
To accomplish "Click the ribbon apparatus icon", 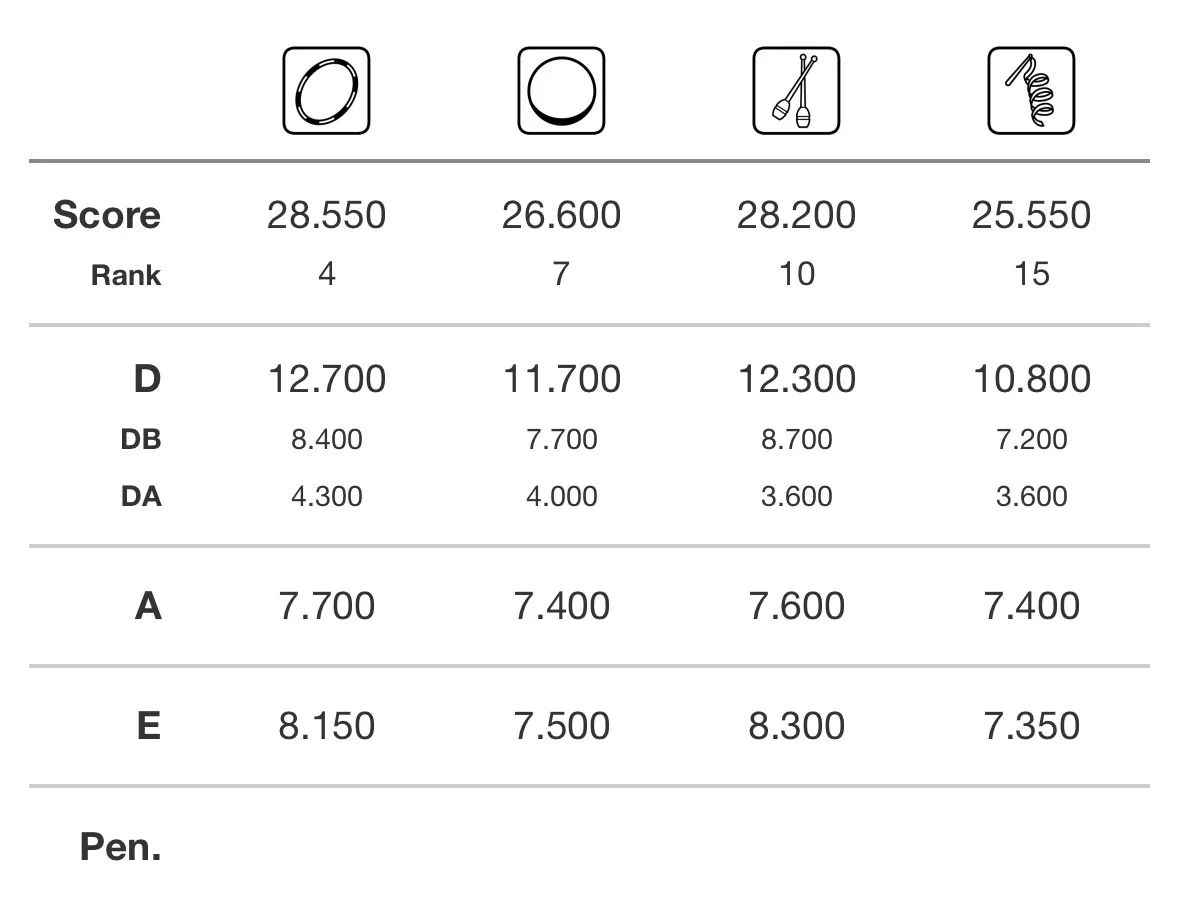I will pos(1031,91).
